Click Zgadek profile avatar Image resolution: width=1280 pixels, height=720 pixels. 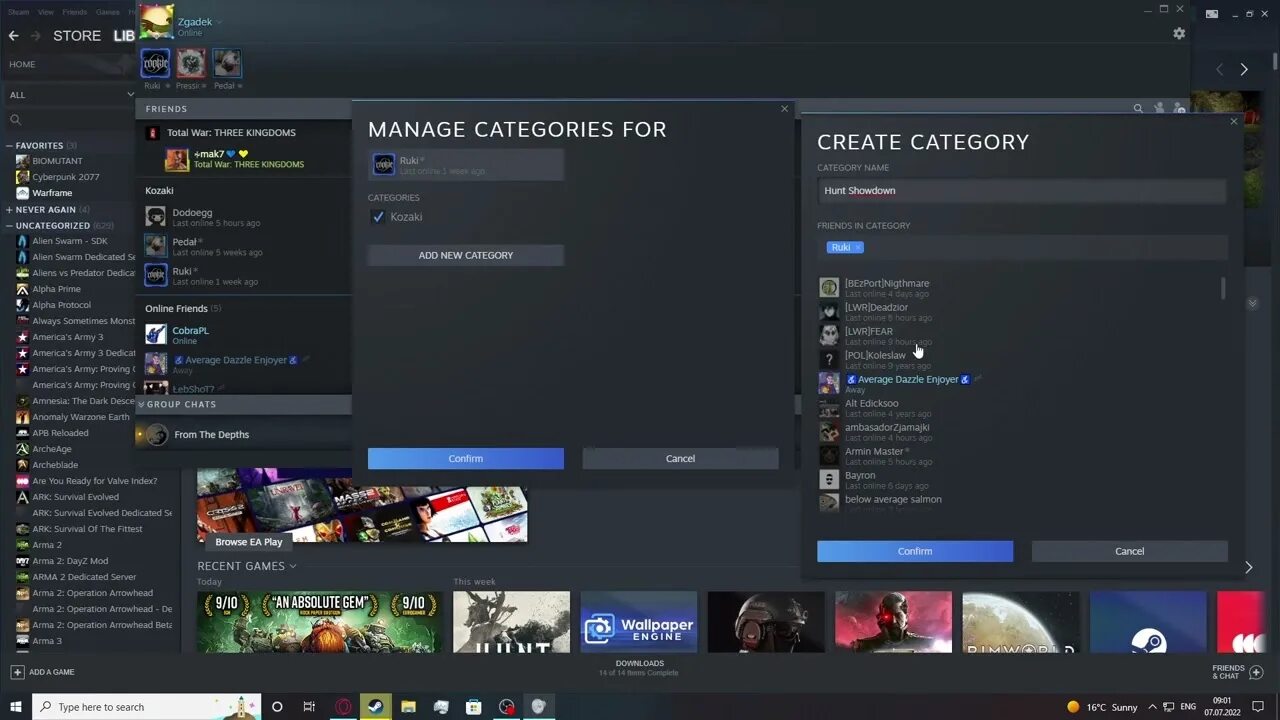(x=156, y=22)
